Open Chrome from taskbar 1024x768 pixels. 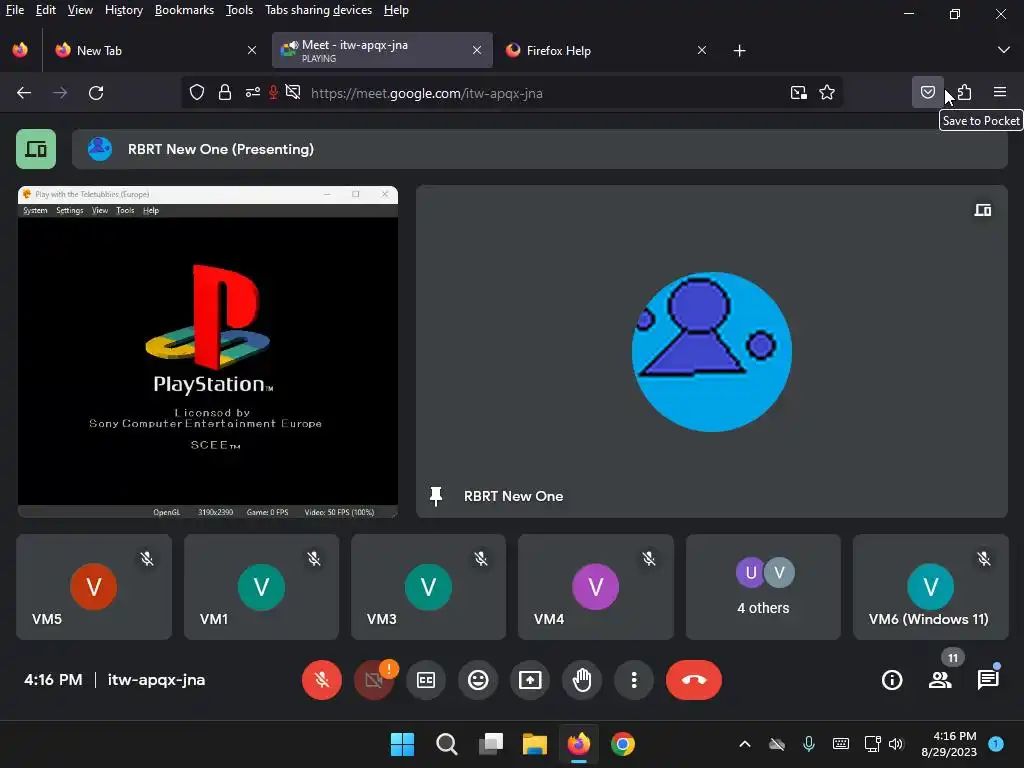(x=623, y=744)
